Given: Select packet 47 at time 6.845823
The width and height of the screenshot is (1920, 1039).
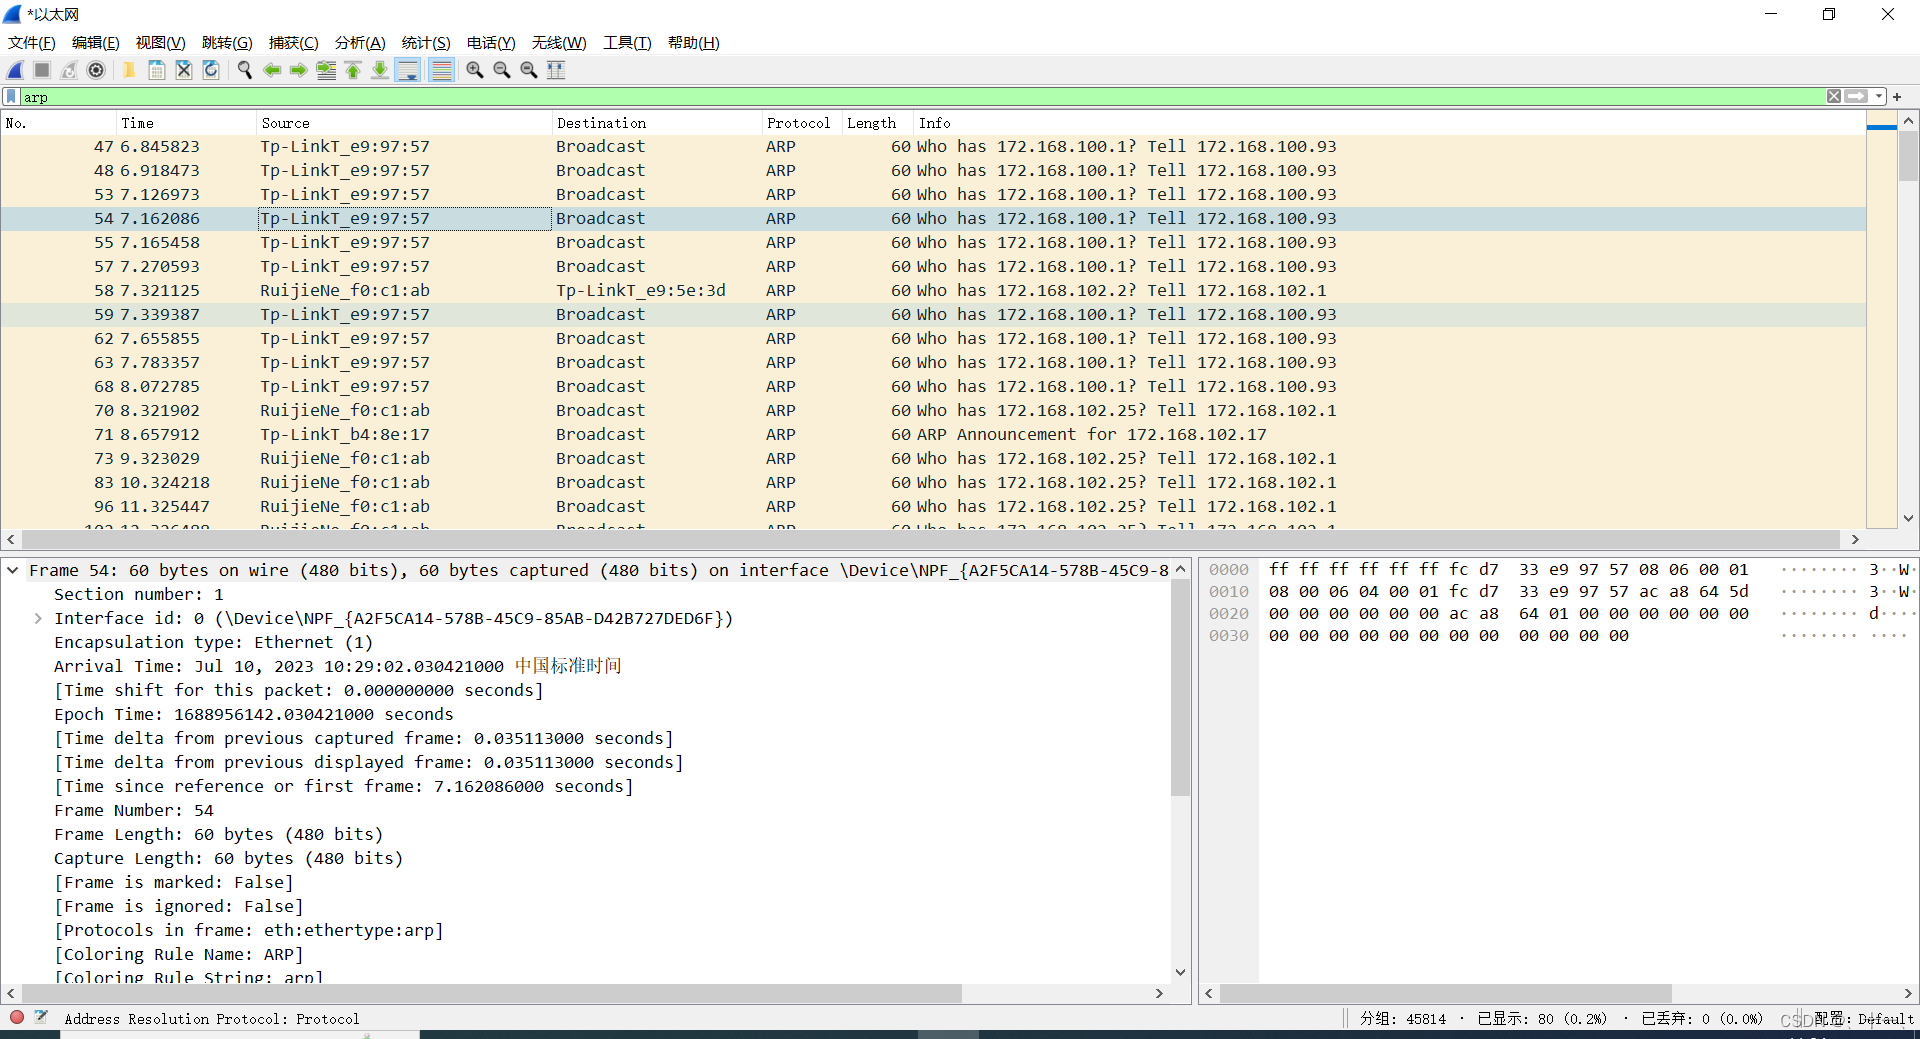Looking at the screenshot, I should 933,146.
